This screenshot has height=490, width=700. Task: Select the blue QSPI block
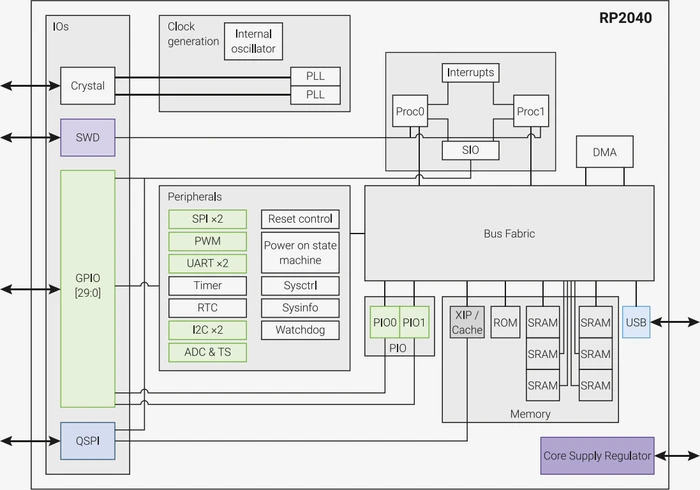pyautogui.click(x=88, y=441)
